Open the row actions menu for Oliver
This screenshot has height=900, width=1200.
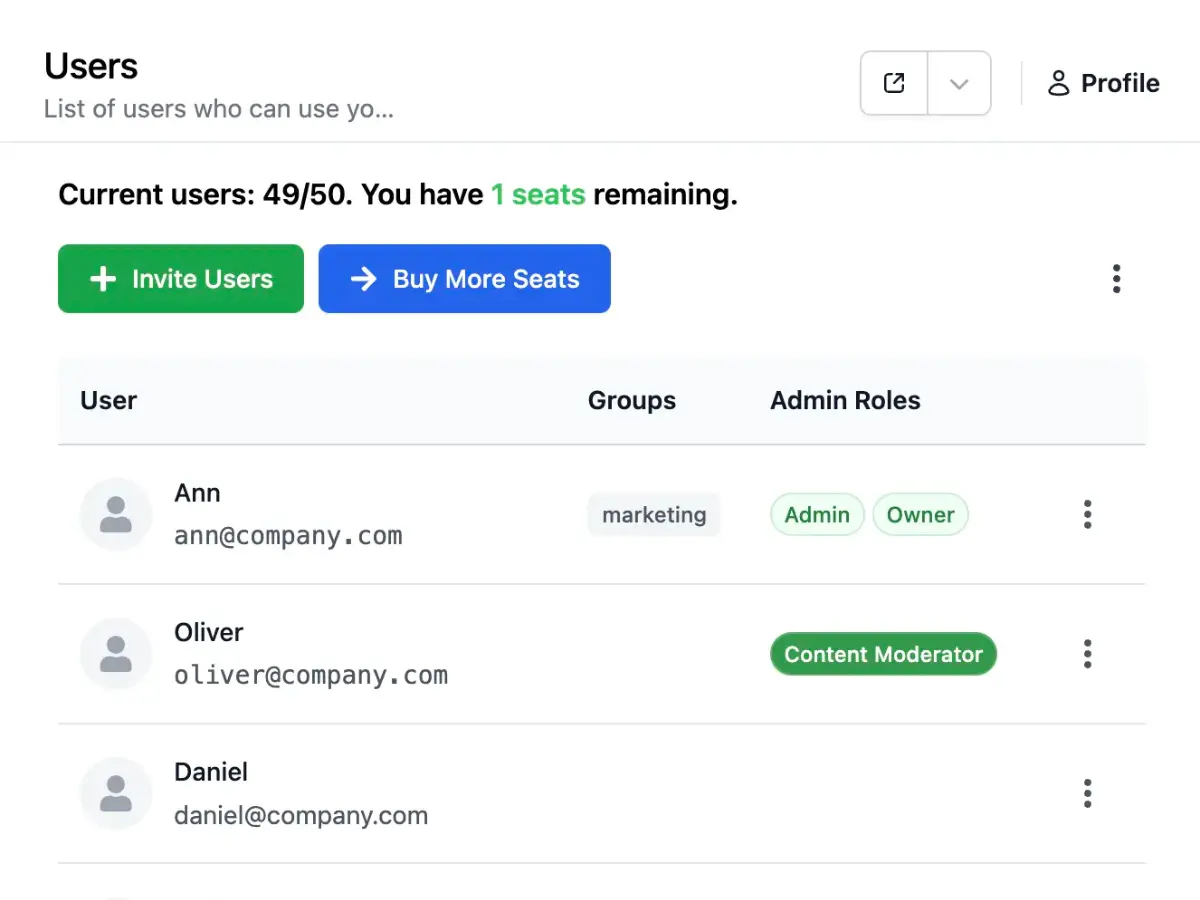[1087, 654]
